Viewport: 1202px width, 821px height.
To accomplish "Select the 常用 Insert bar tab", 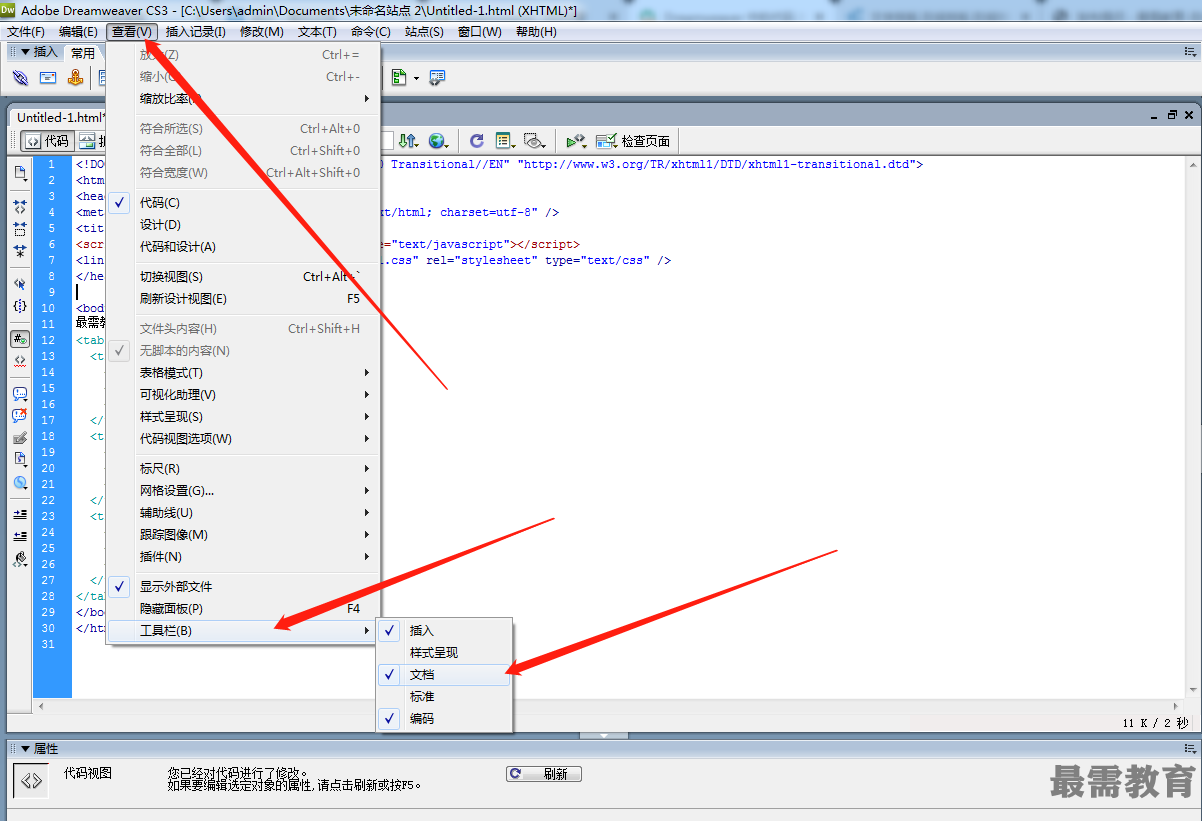I will [83, 53].
